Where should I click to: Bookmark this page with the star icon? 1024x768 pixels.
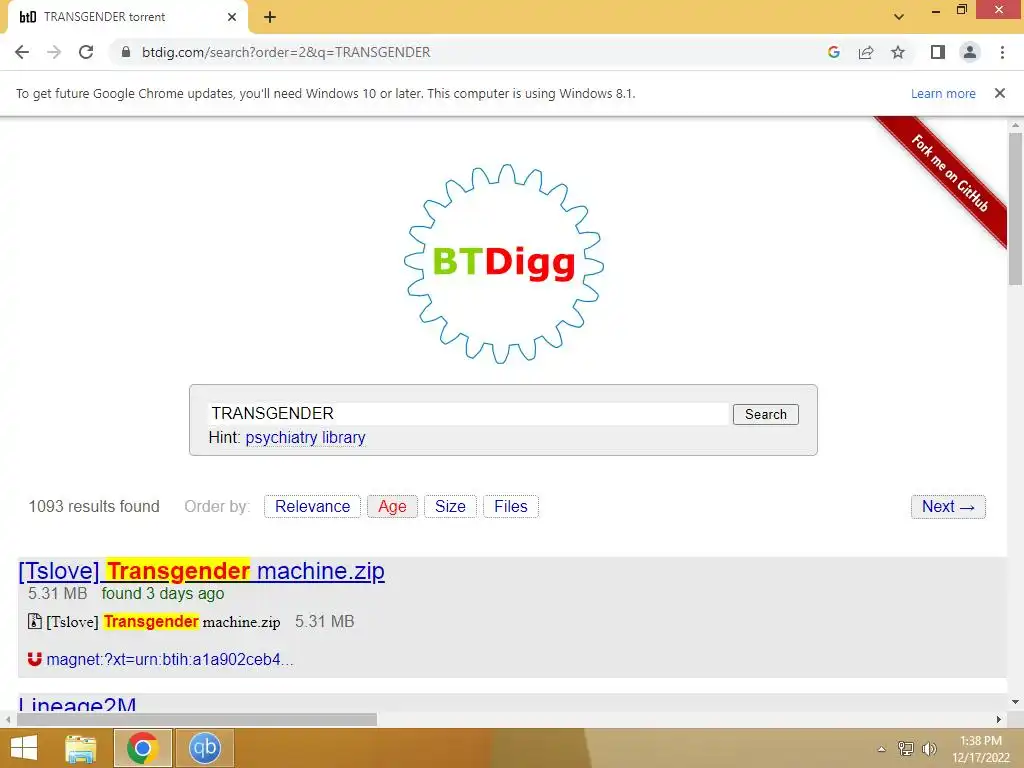pos(898,52)
